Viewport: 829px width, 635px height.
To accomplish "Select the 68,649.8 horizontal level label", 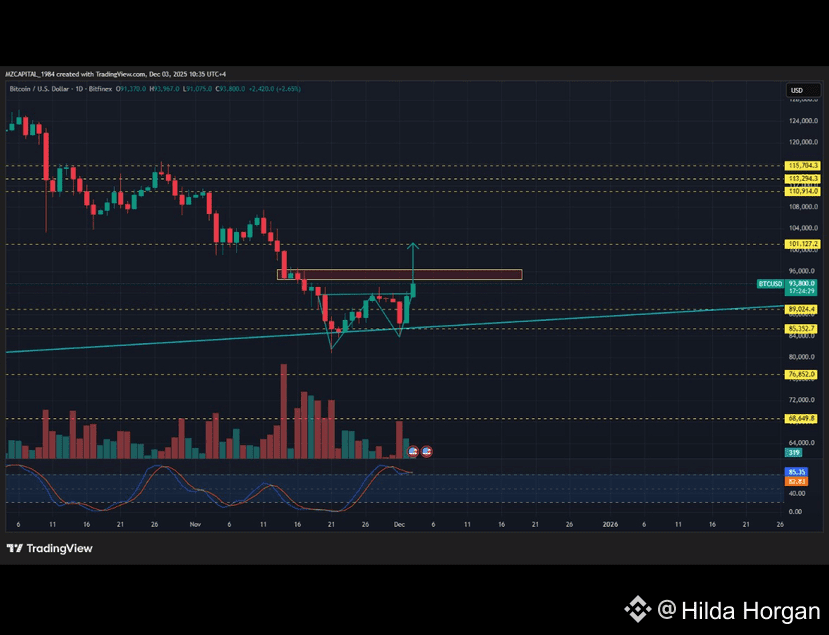I will click(x=802, y=418).
